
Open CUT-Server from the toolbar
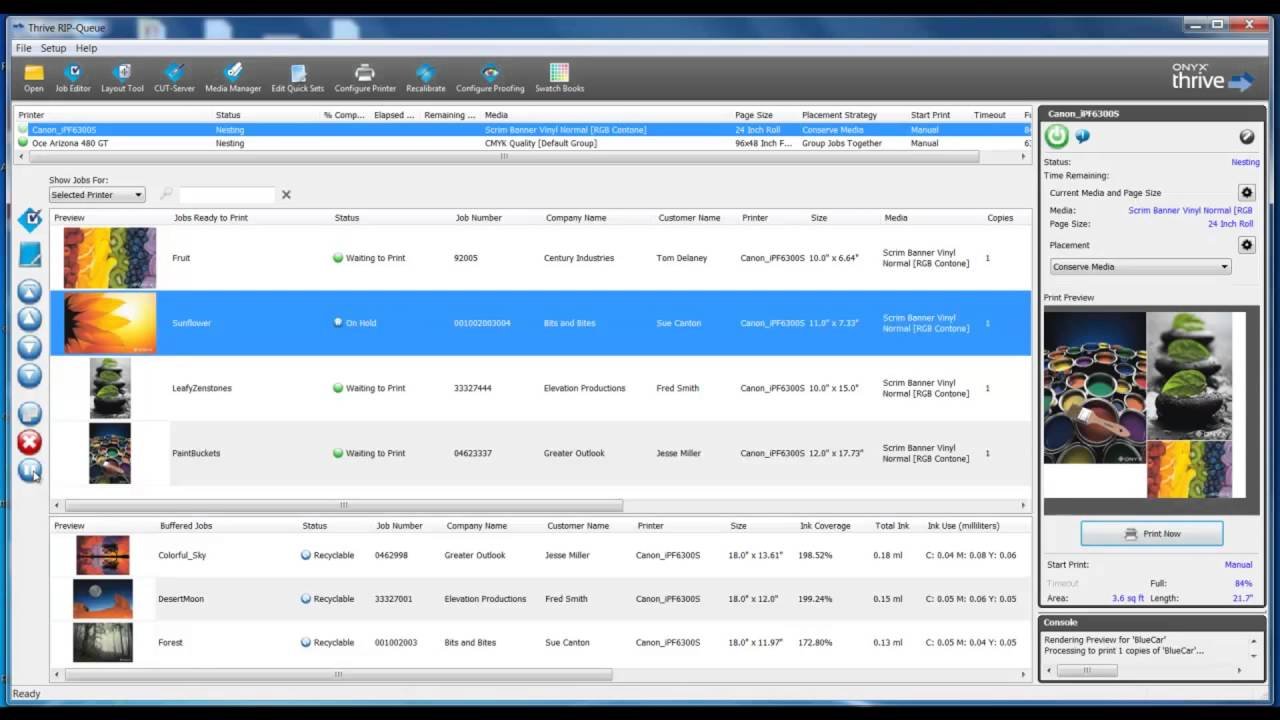click(x=174, y=77)
